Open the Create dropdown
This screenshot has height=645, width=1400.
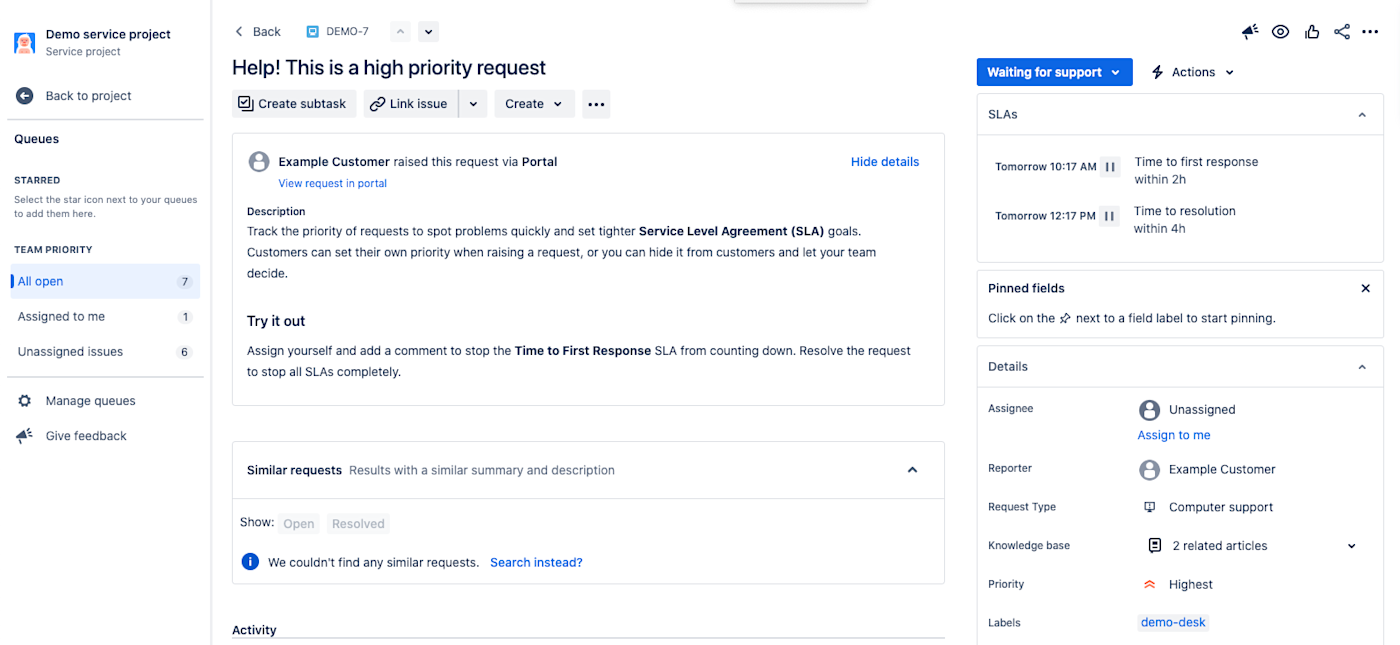click(x=534, y=104)
